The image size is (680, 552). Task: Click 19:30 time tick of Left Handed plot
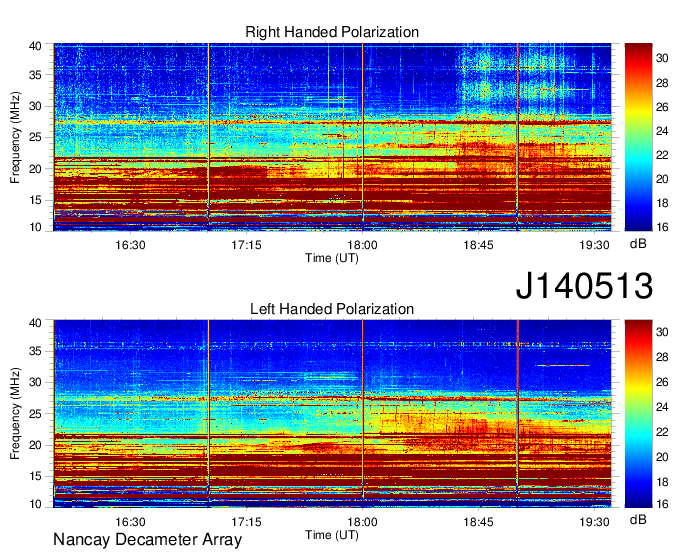click(x=595, y=522)
